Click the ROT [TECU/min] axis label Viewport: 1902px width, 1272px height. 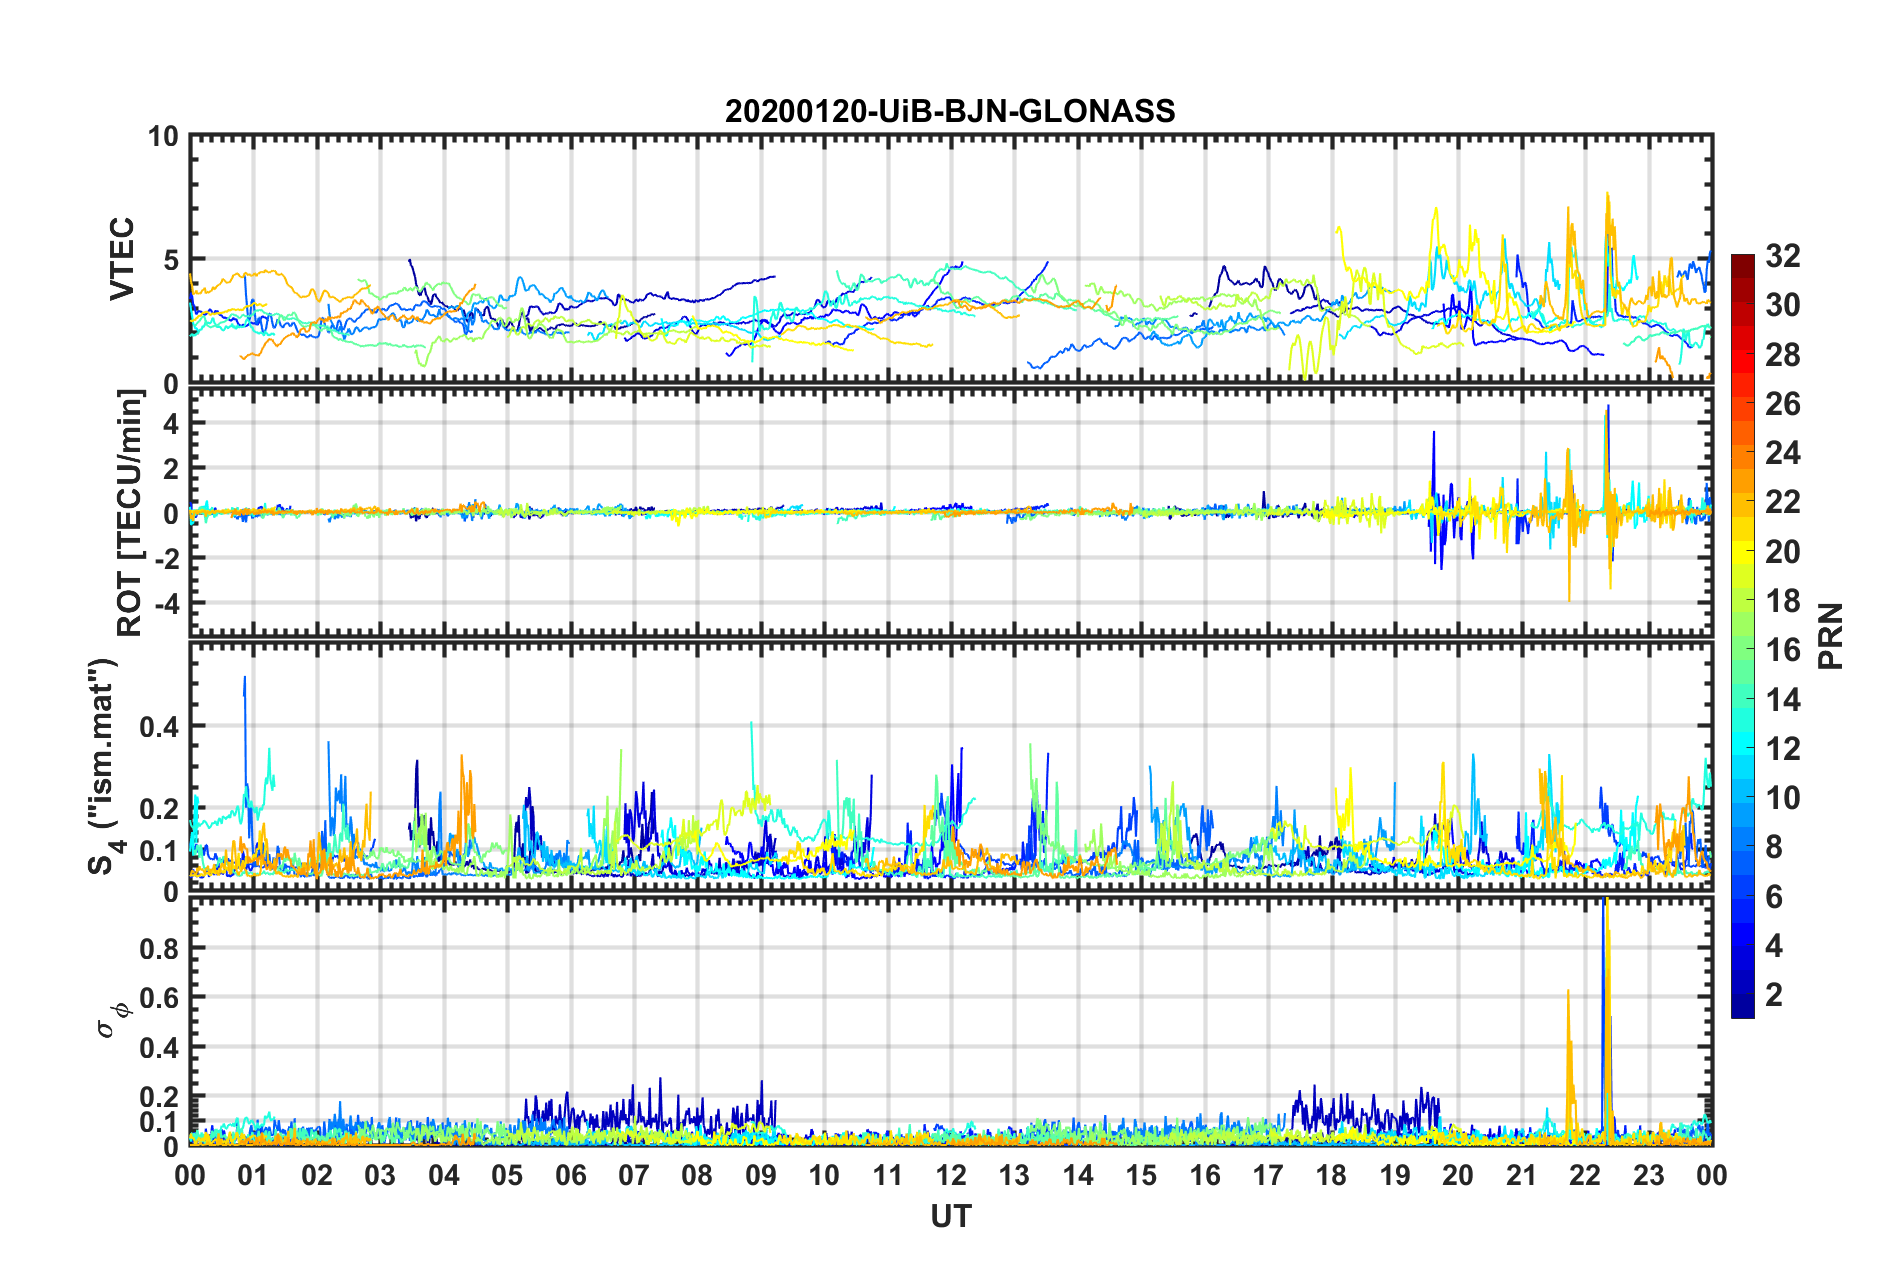pyautogui.click(x=130, y=513)
